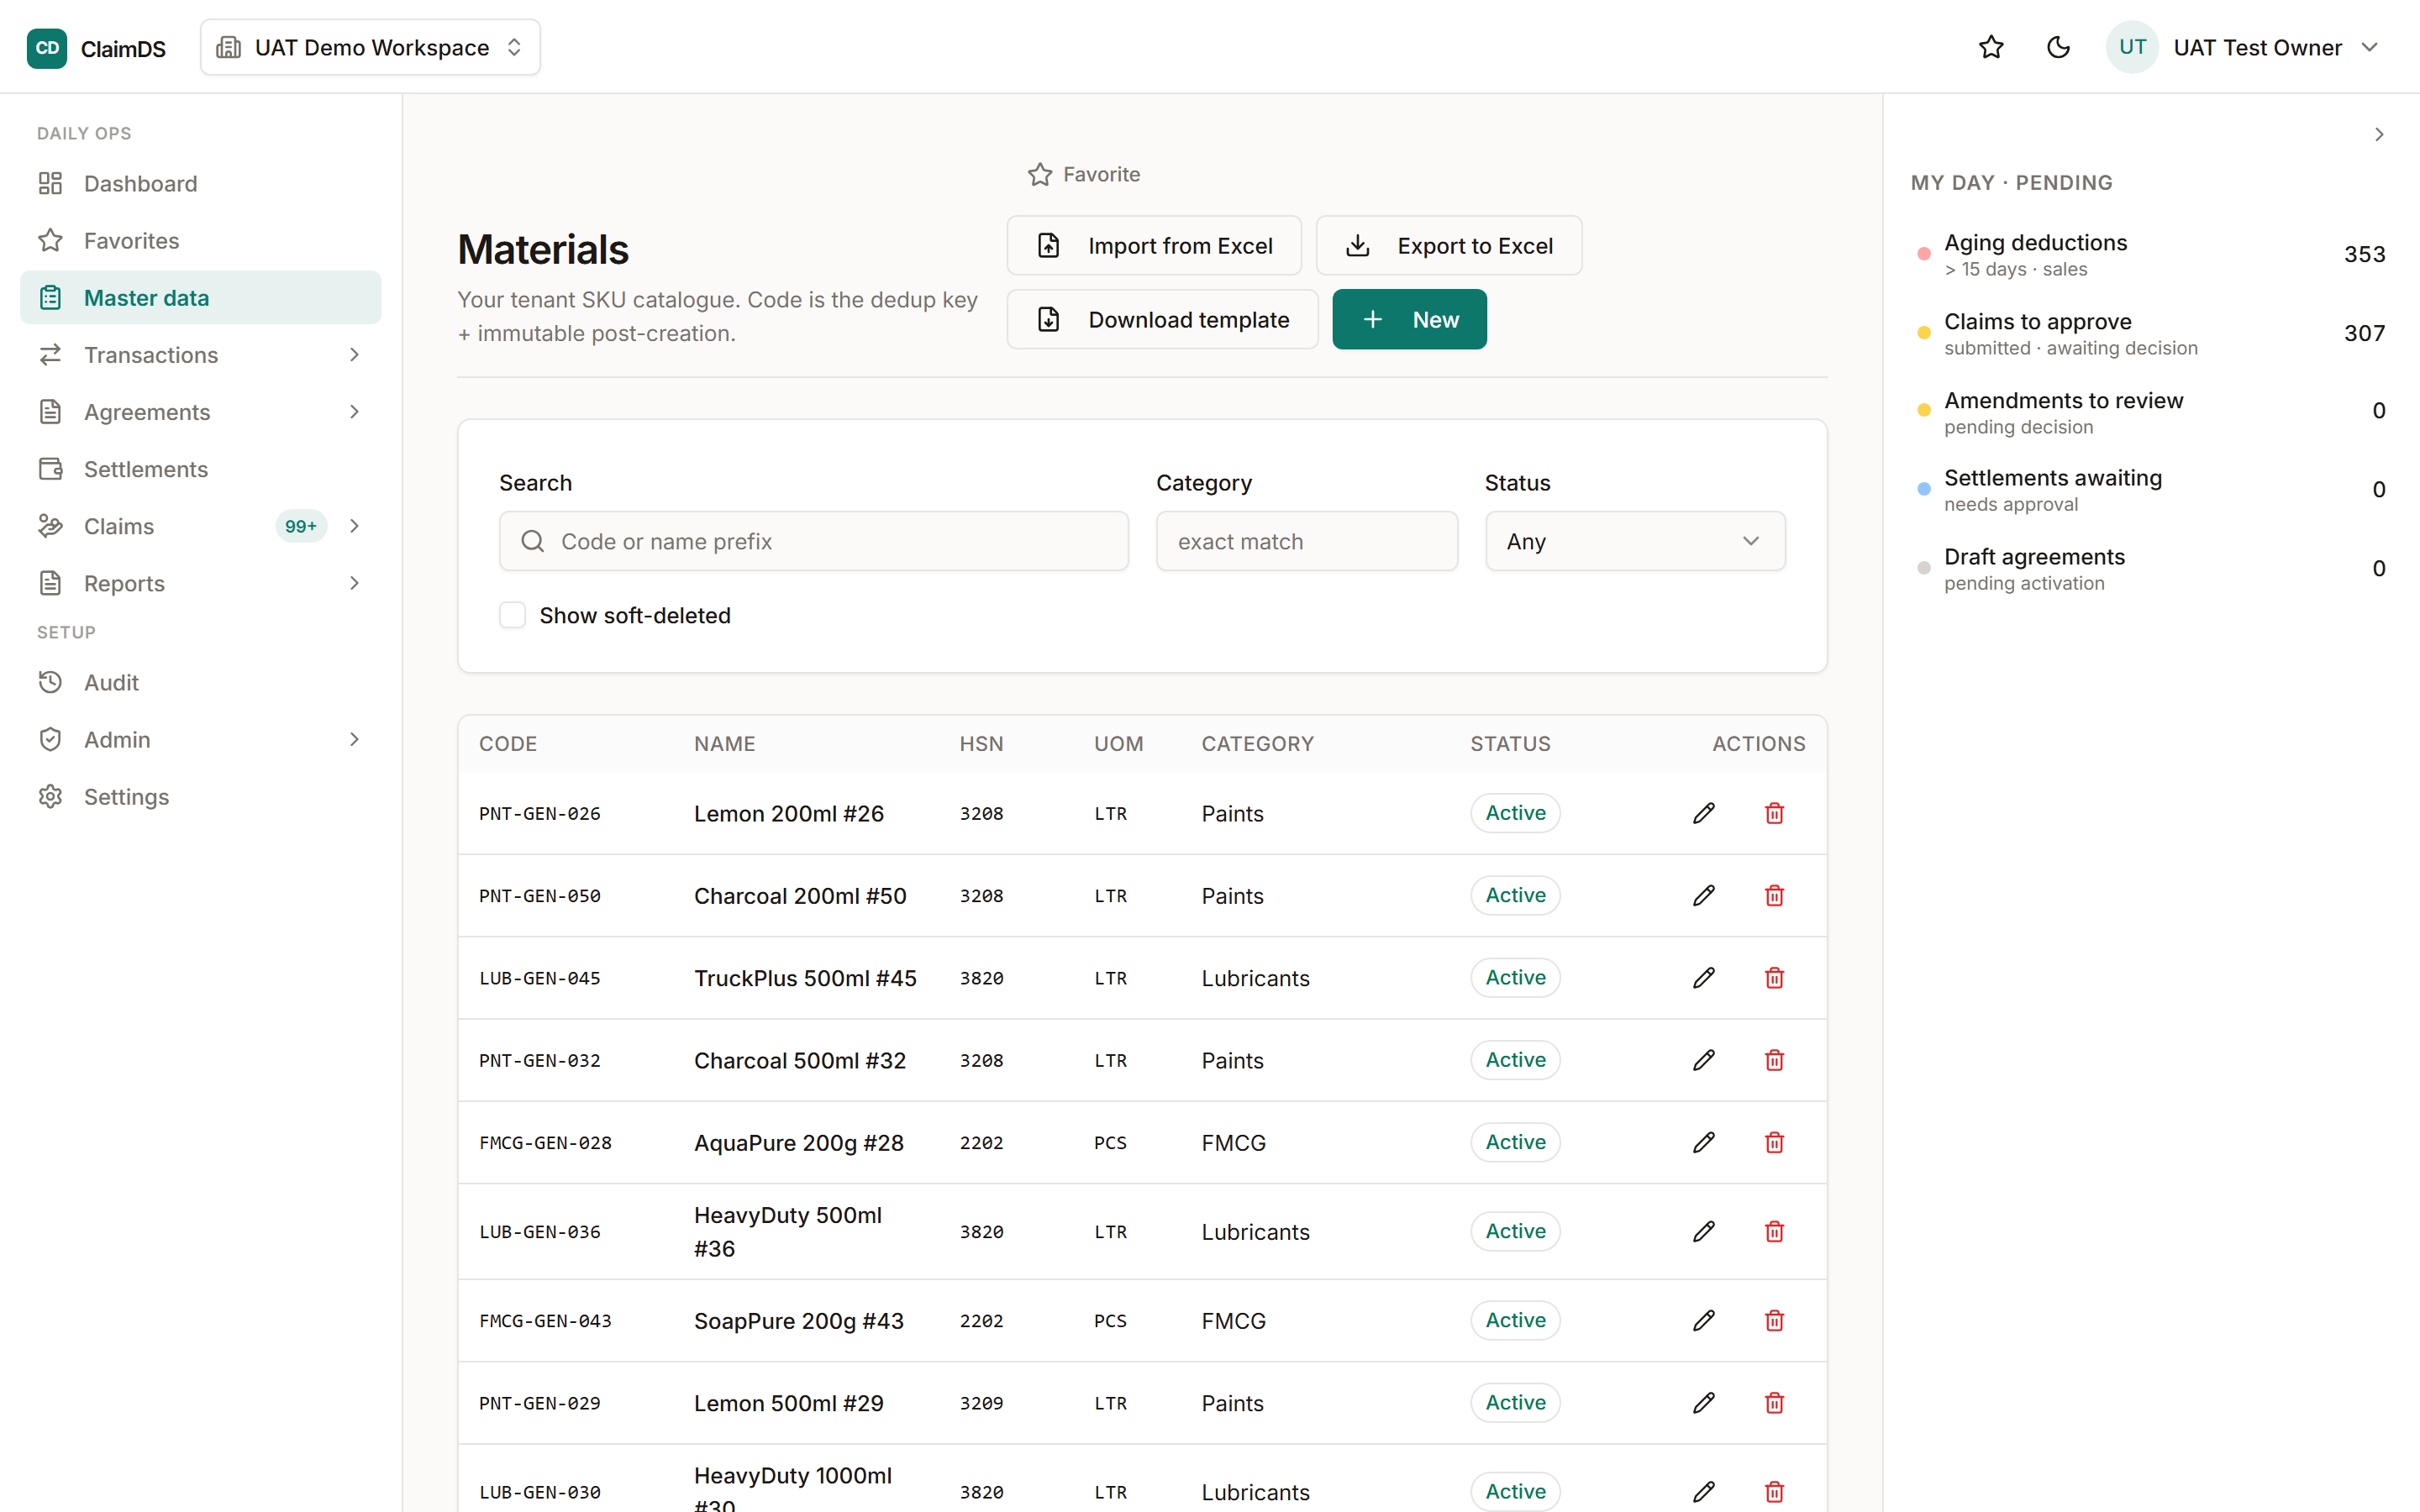Delete material PNT-GEN-026
Image resolution: width=2420 pixels, height=1512 pixels.
[x=1774, y=813]
